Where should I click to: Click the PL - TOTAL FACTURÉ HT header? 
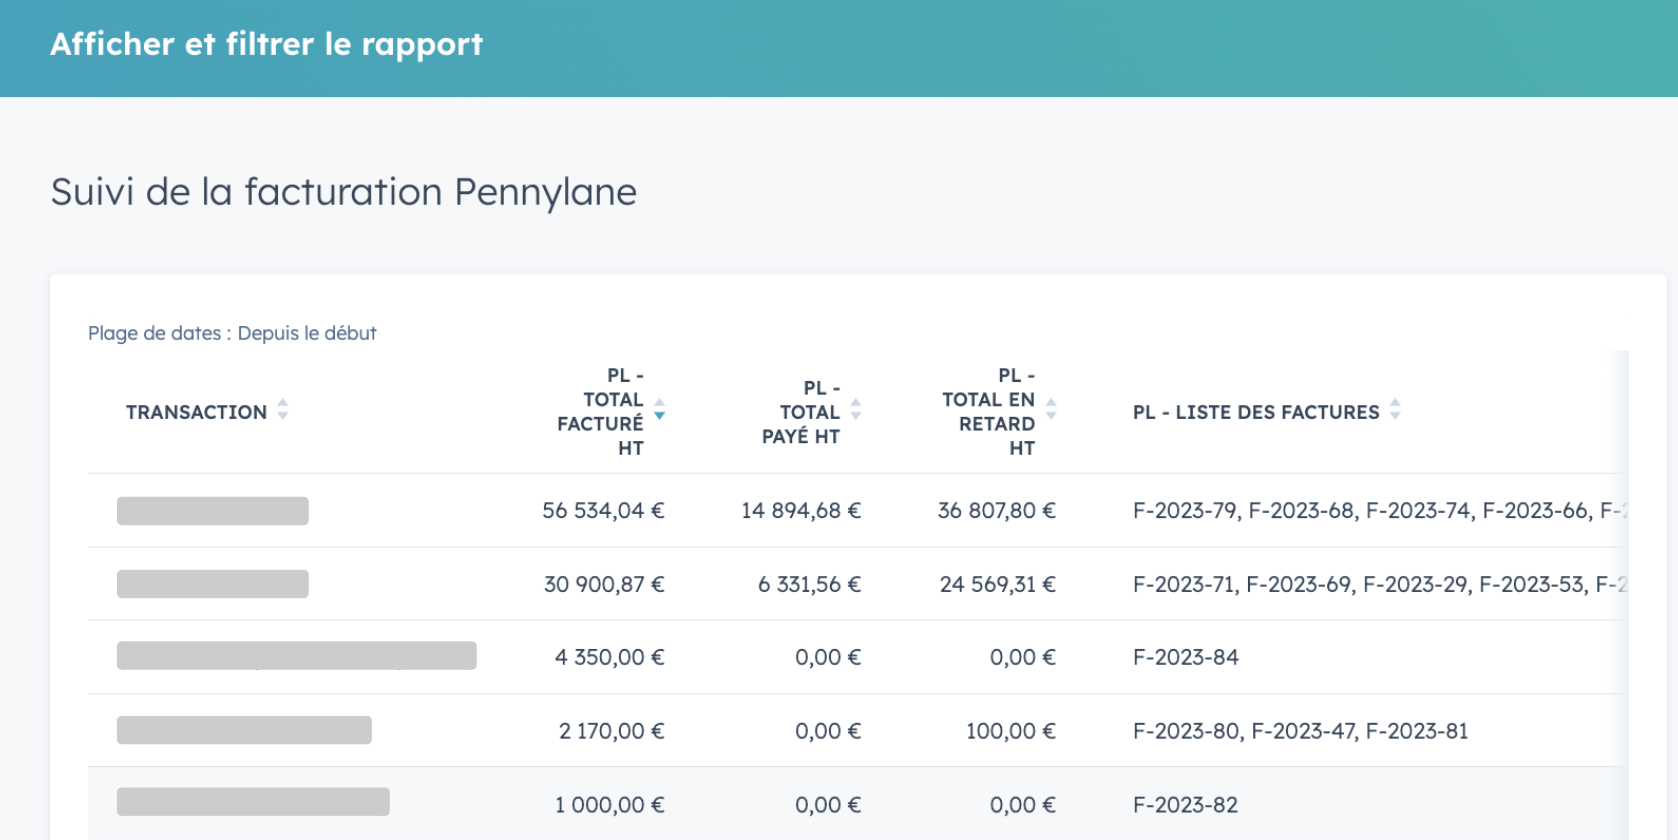600,412
